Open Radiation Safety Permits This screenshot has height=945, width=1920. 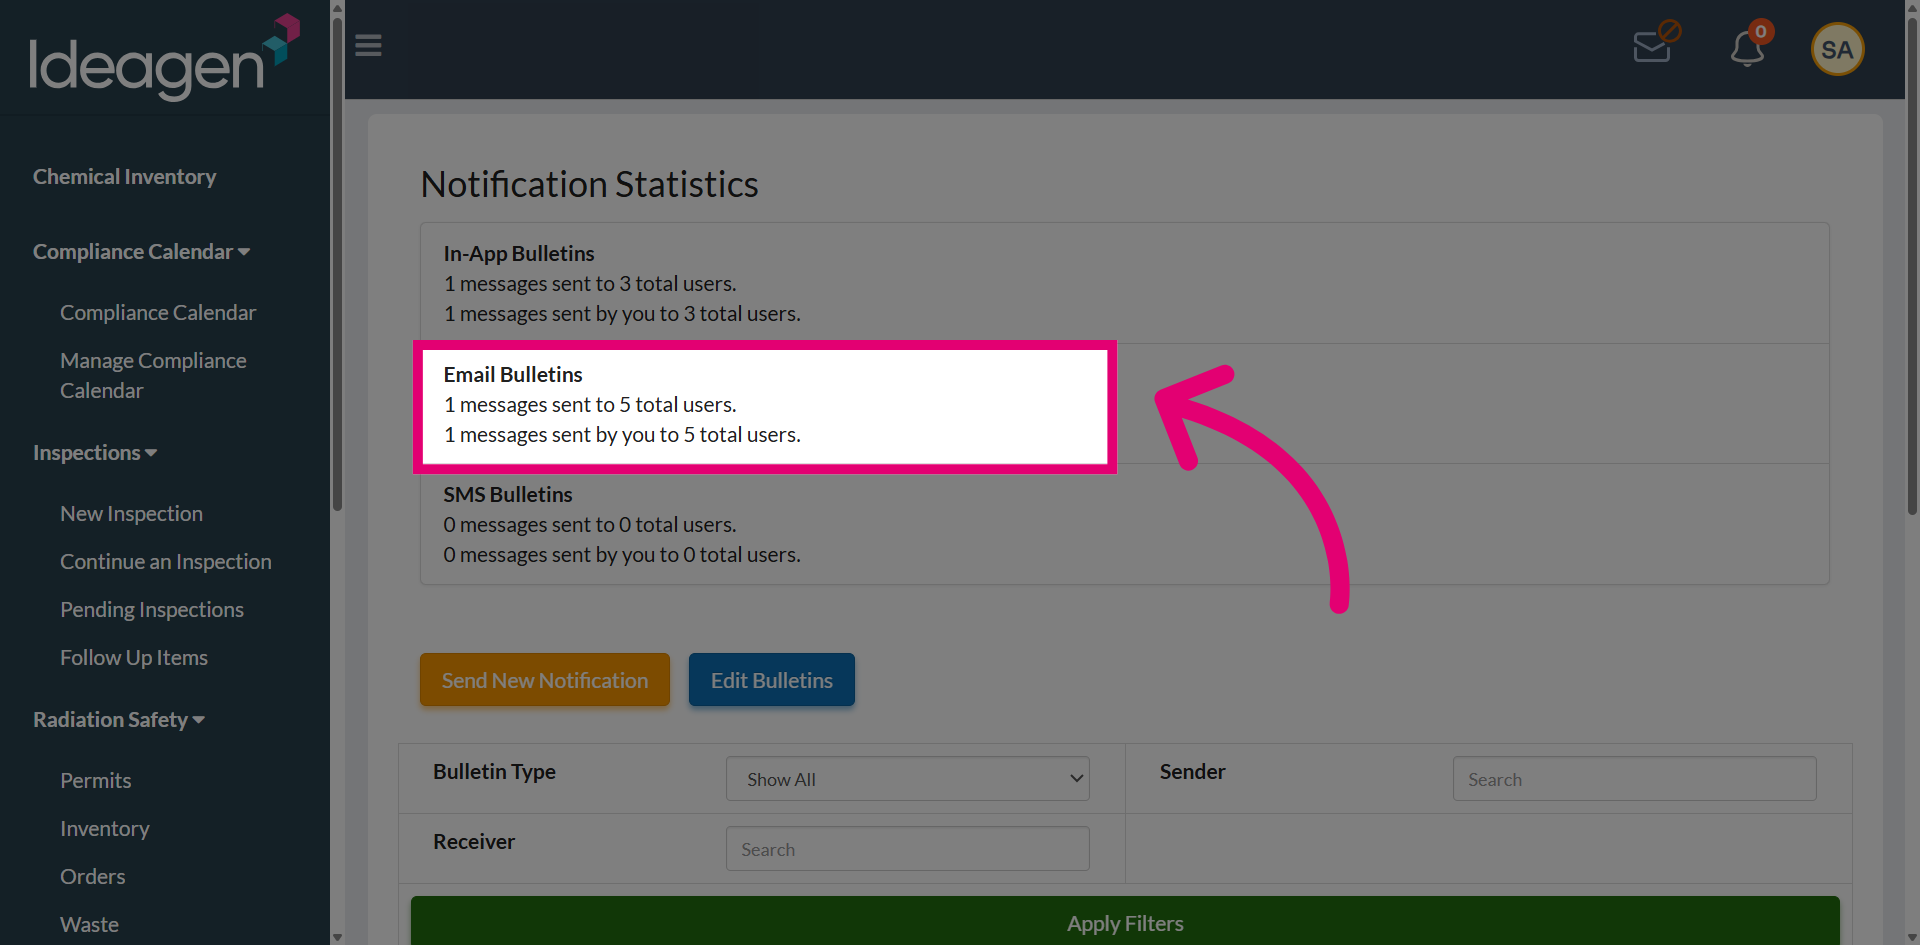pos(96,781)
